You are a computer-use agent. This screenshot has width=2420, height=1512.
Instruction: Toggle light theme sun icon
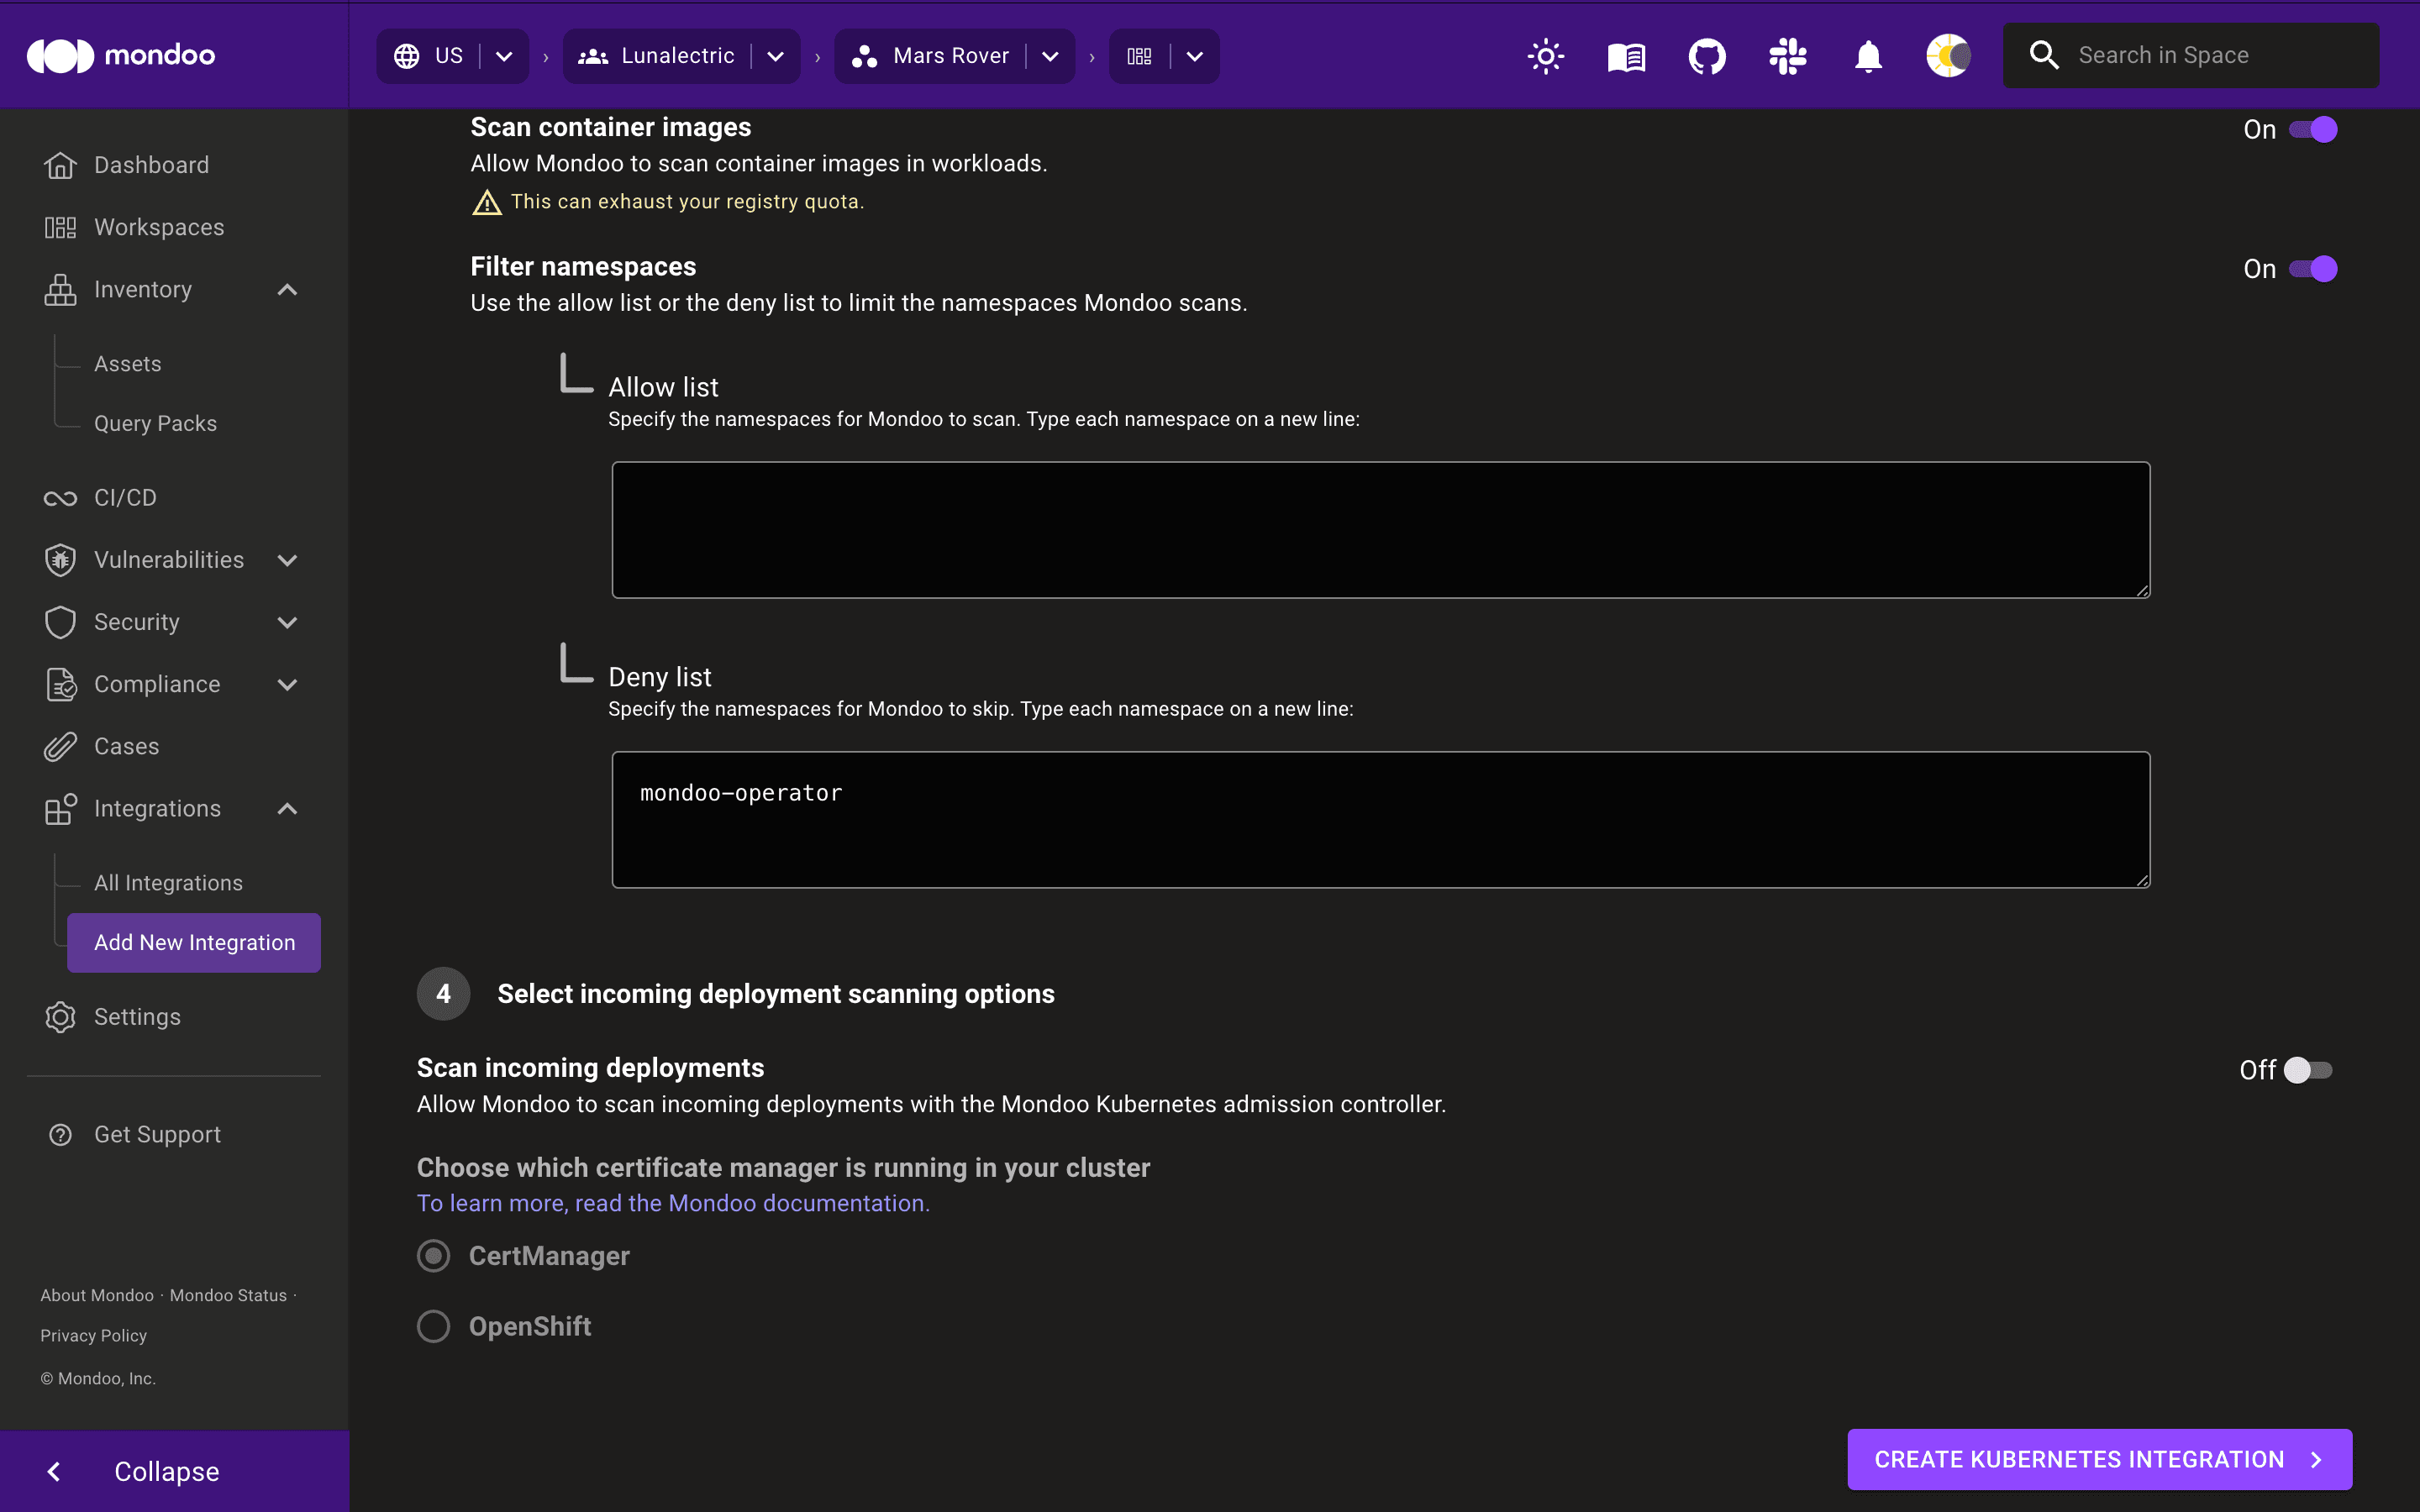(x=1545, y=56)
